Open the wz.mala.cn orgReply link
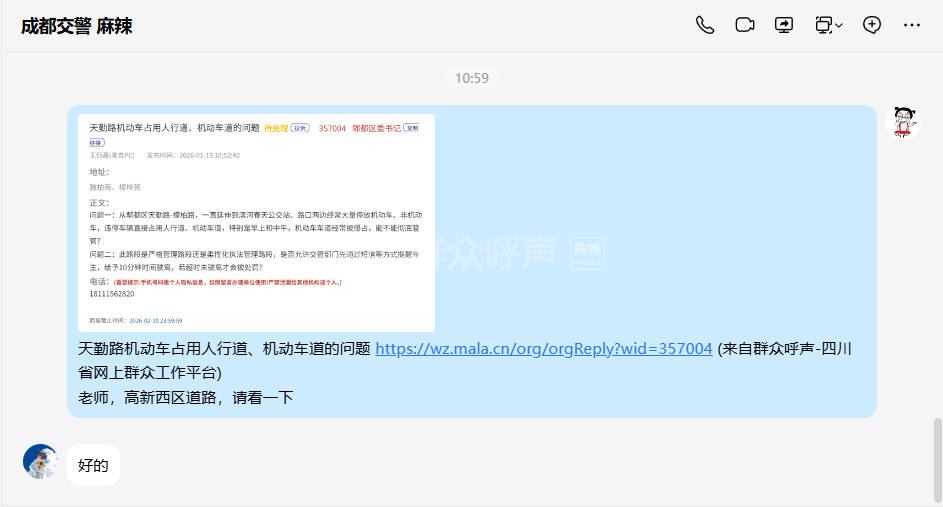This screenshot has width=943, height=507. coord(543,349)
